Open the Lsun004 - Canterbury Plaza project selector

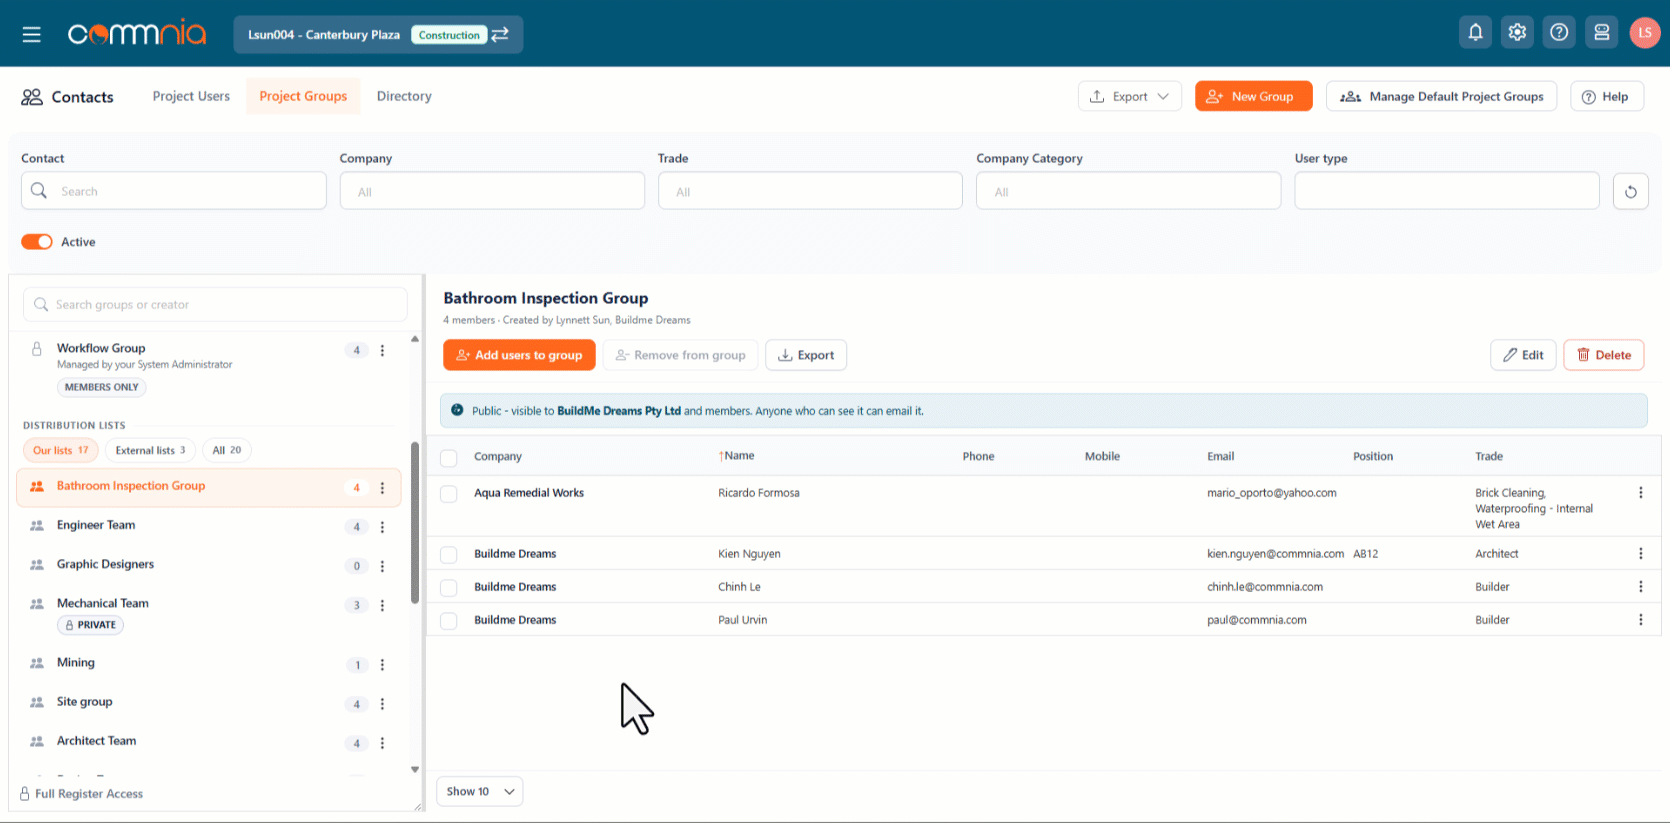tap(378, 34)
